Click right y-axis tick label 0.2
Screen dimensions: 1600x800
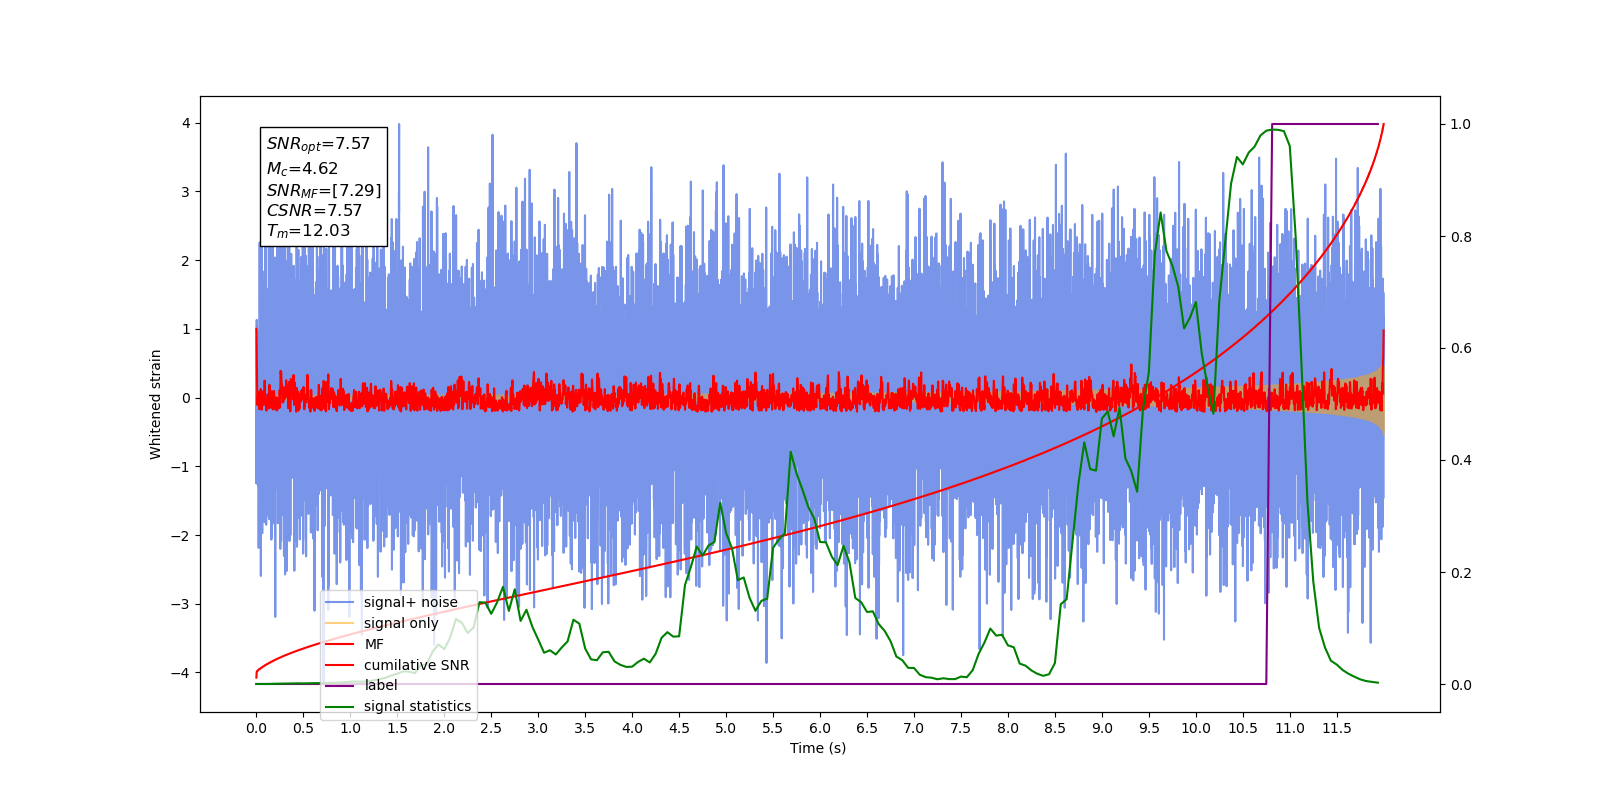pos(1461,573)
